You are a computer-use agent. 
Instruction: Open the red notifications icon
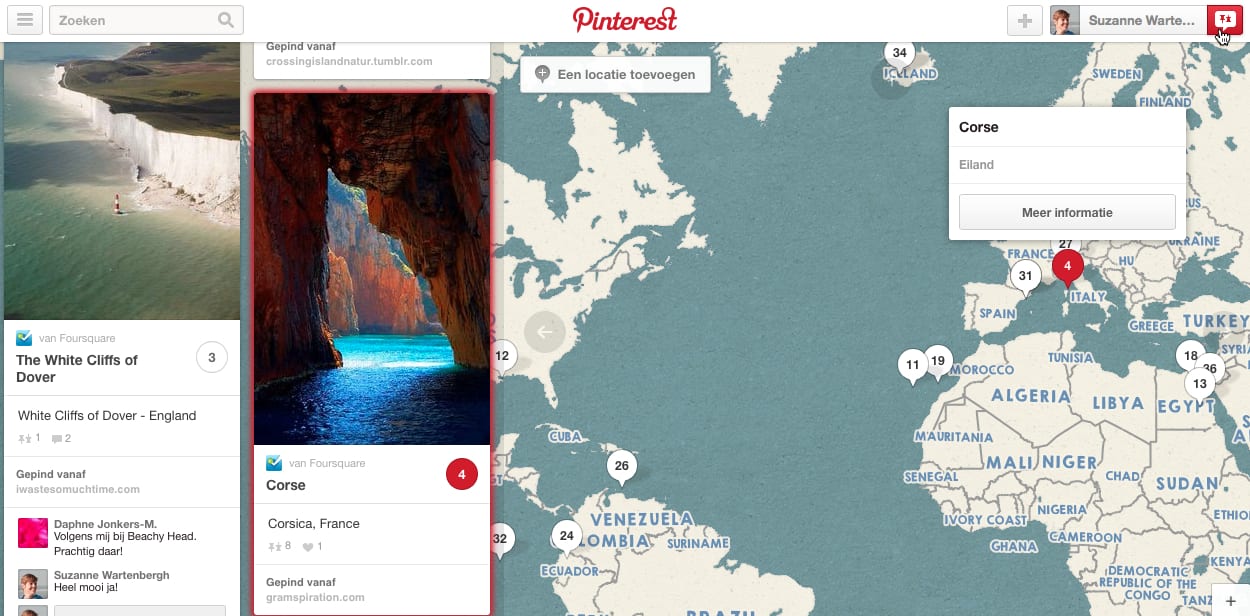[1225, 20]
